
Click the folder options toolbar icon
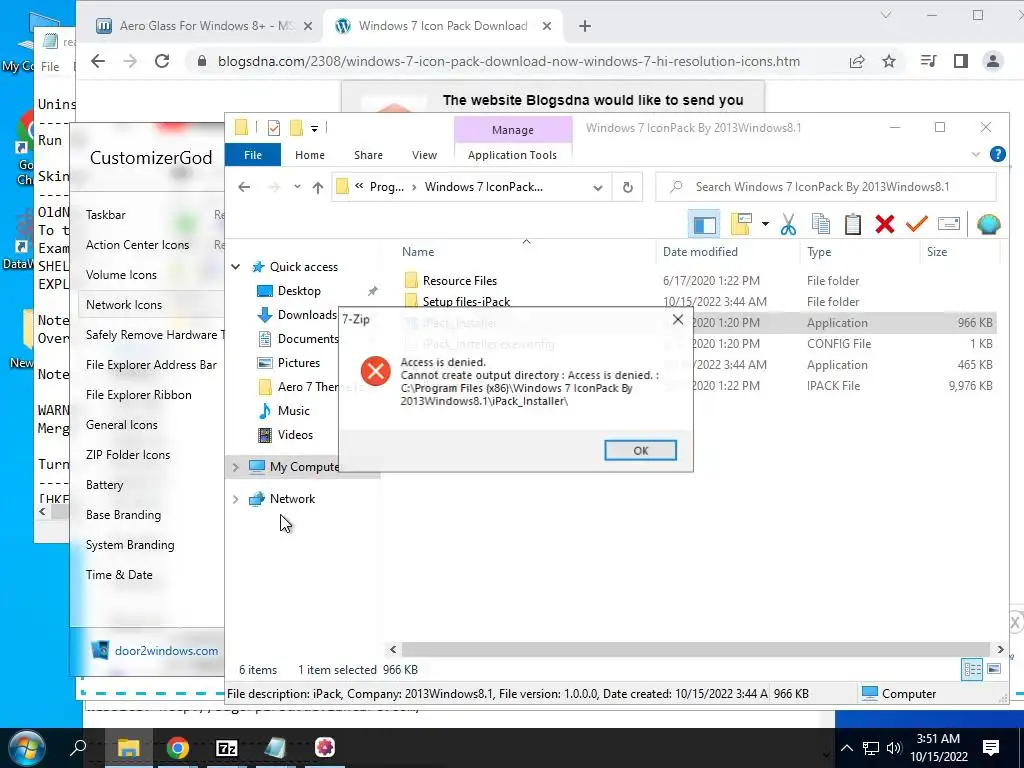(x=741, y=224)
